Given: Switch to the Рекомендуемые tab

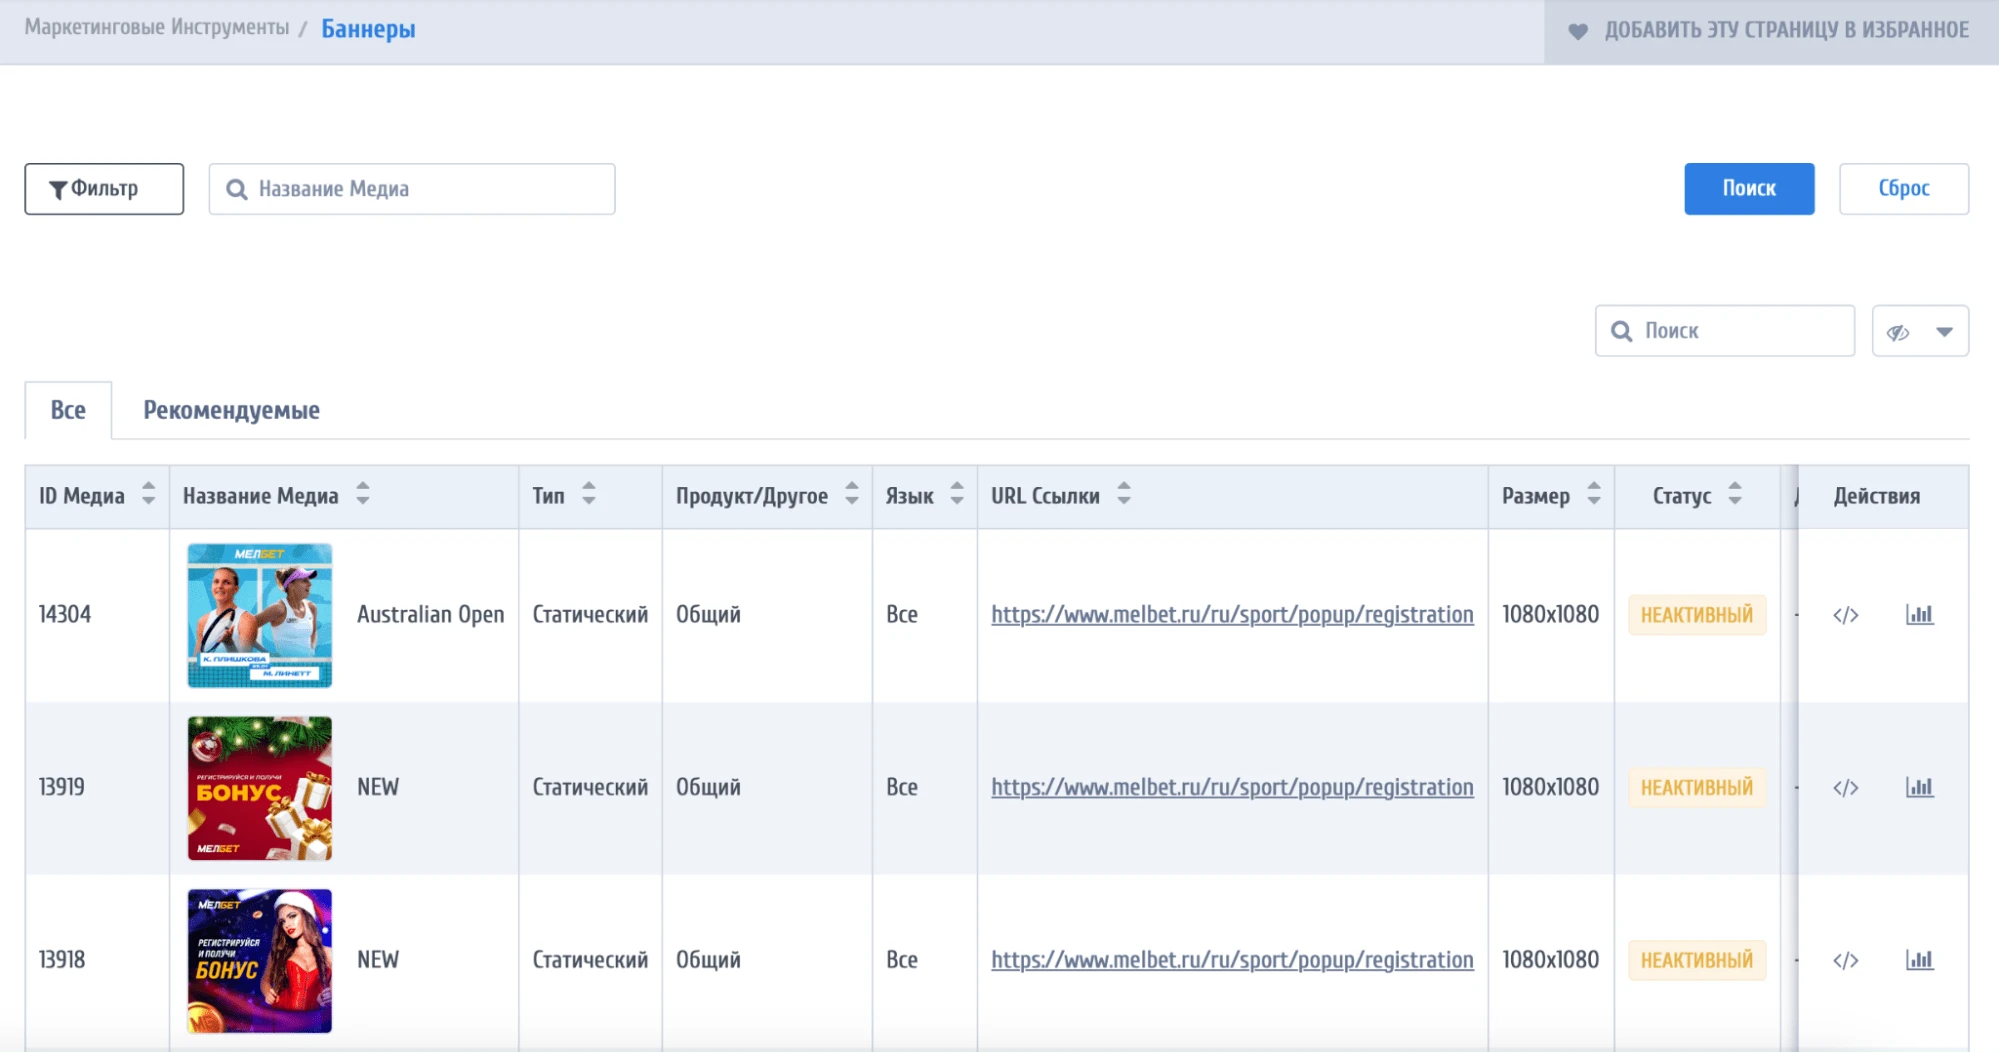Looking at the screenshot, I should point(231,410).
